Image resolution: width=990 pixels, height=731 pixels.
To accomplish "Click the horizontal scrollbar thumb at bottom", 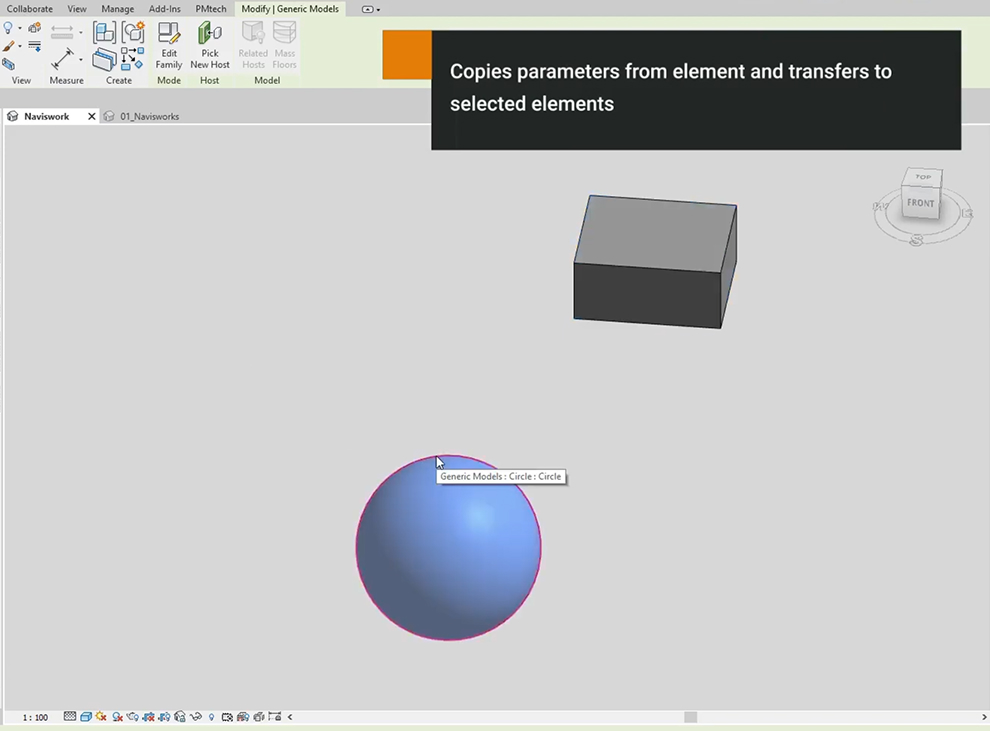I will (690, 717).
